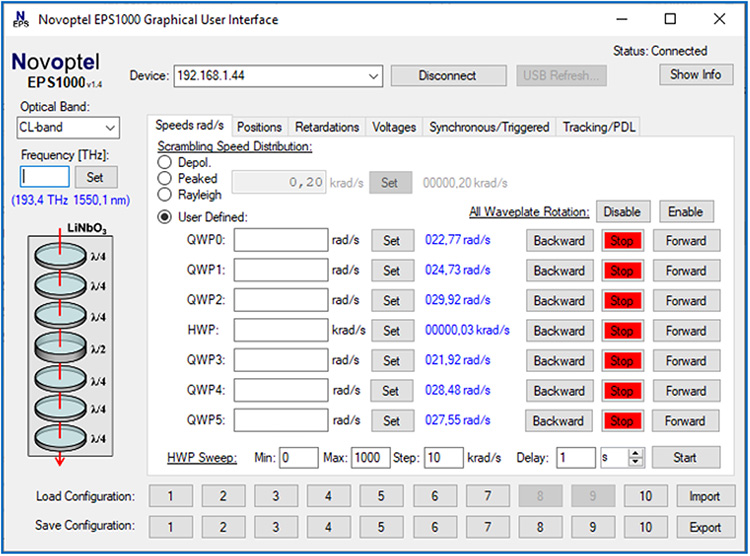The image size is (750, 556).
Task: Switch to the Positions tab
Action: [x=259, y=127]
